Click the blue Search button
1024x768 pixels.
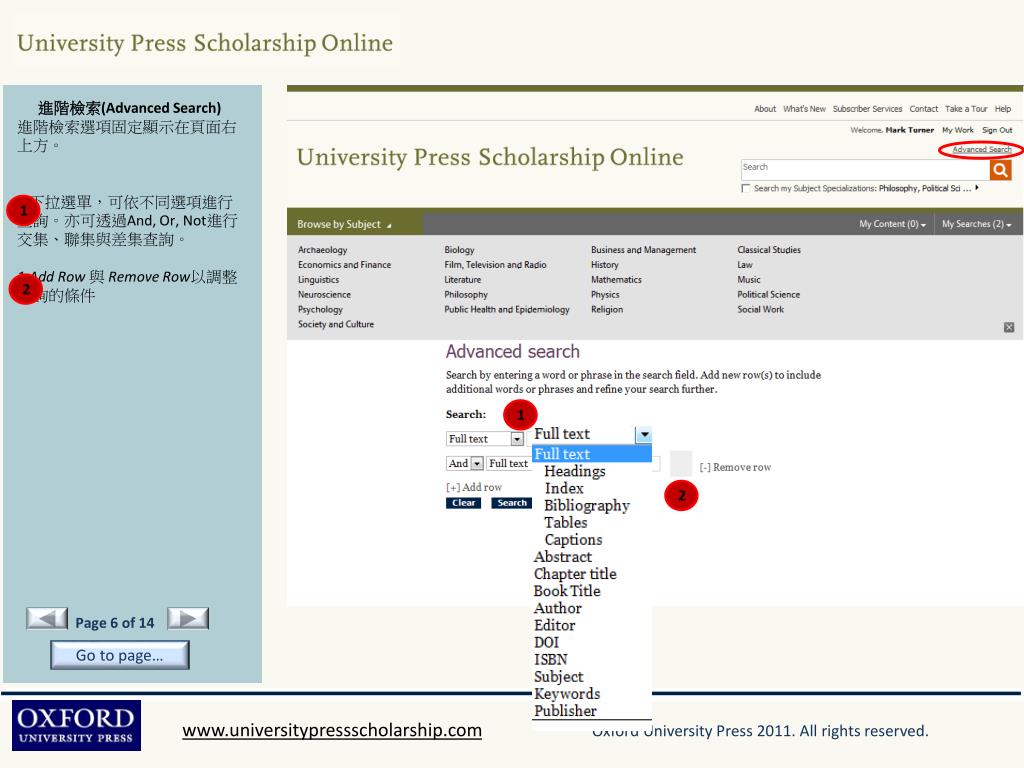coord(511,503)
